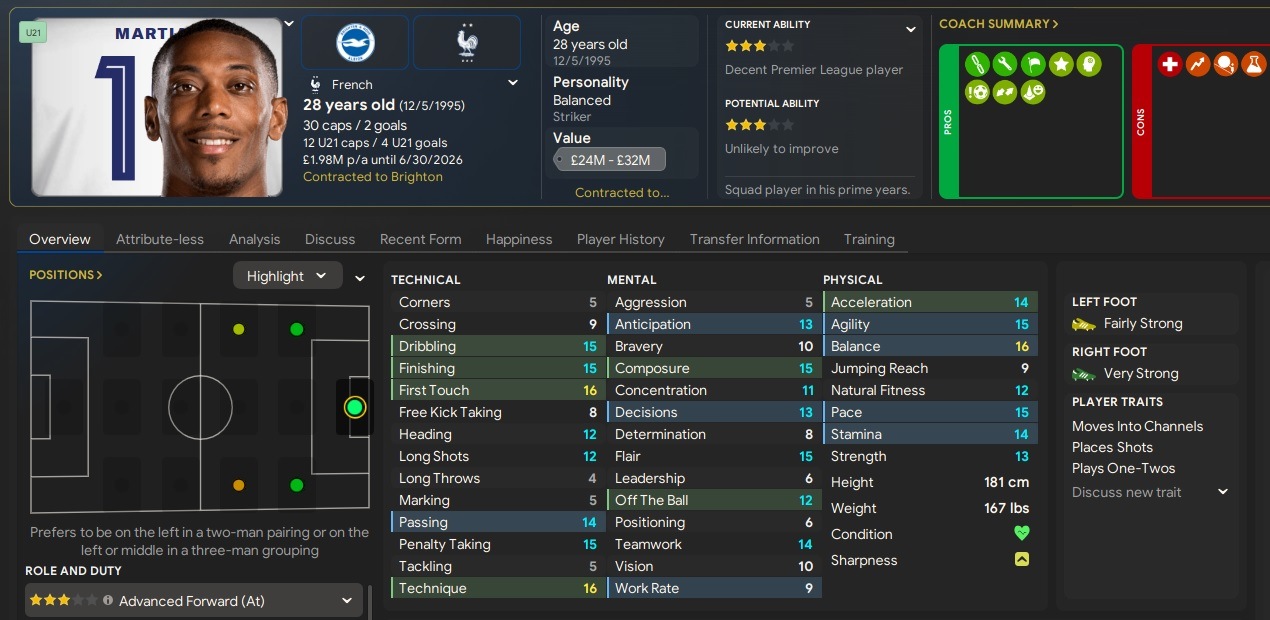
Task: Open the Discuss new trait dropdown
Action: tap(1150, 492)
